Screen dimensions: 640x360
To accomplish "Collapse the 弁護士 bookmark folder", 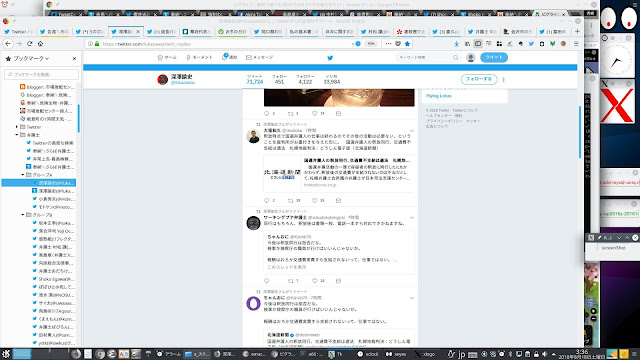I will [x=17, y=135].
